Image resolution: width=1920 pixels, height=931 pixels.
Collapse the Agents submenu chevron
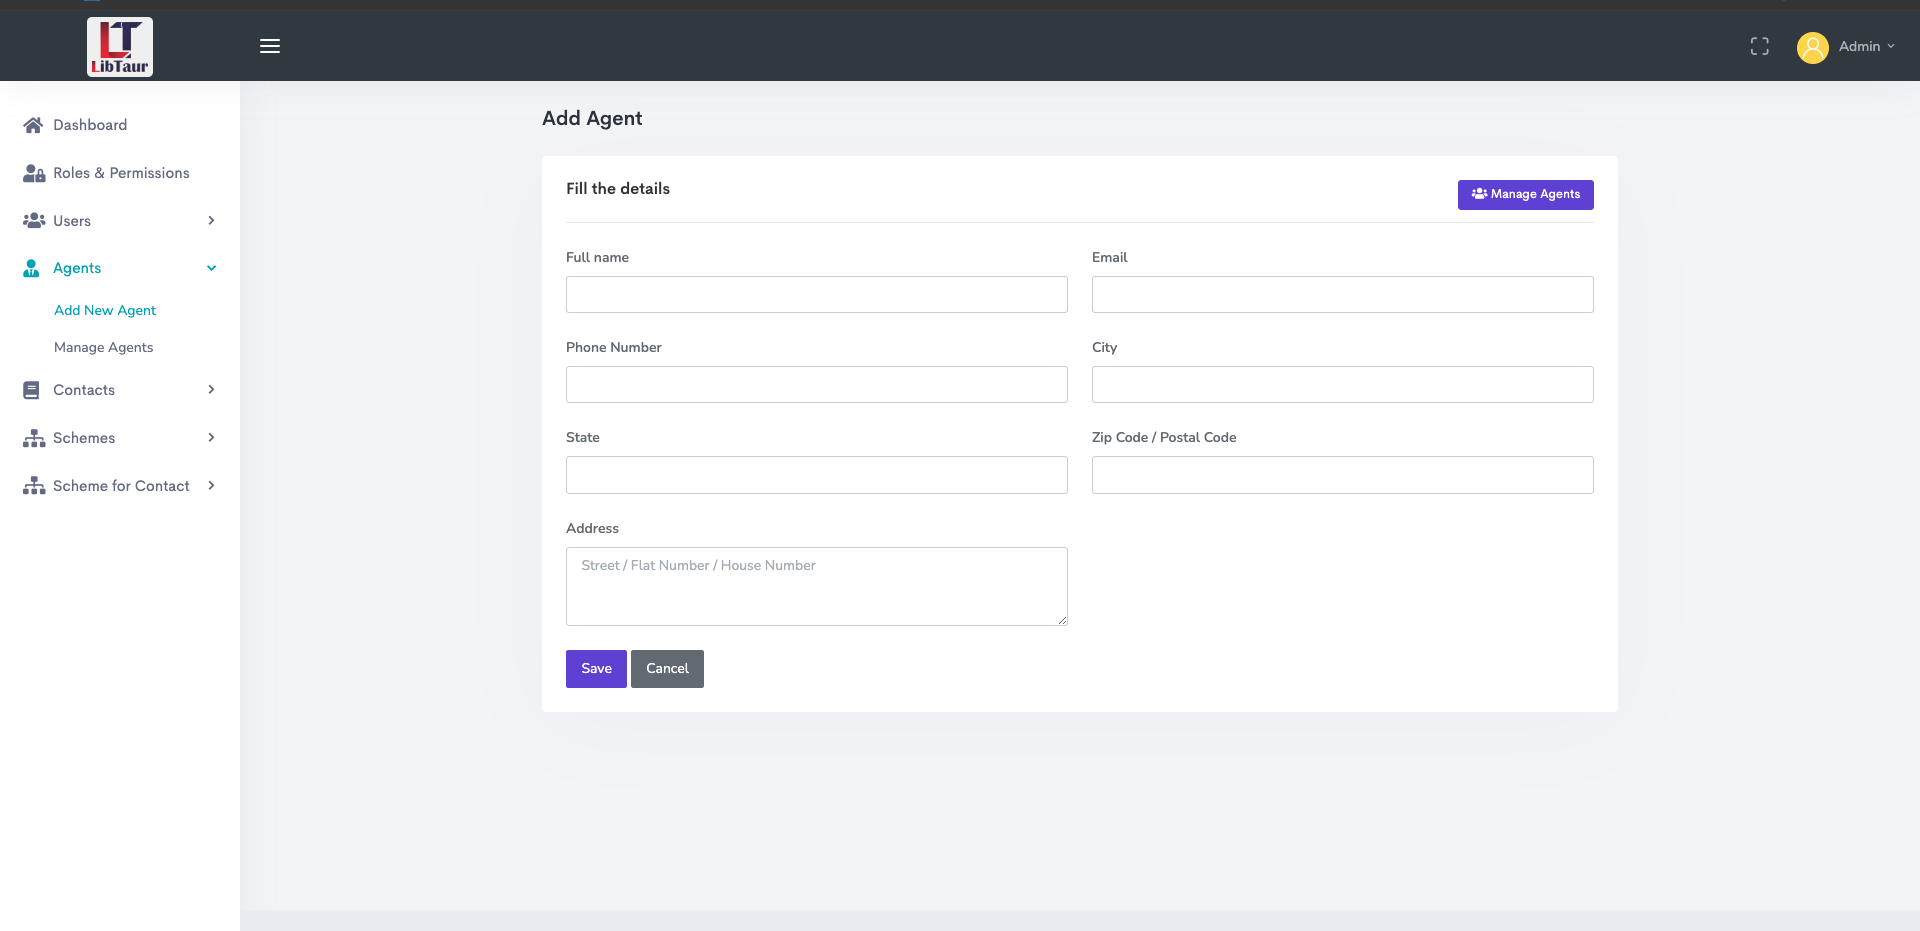pyautogui.click(x=211, y=268)
